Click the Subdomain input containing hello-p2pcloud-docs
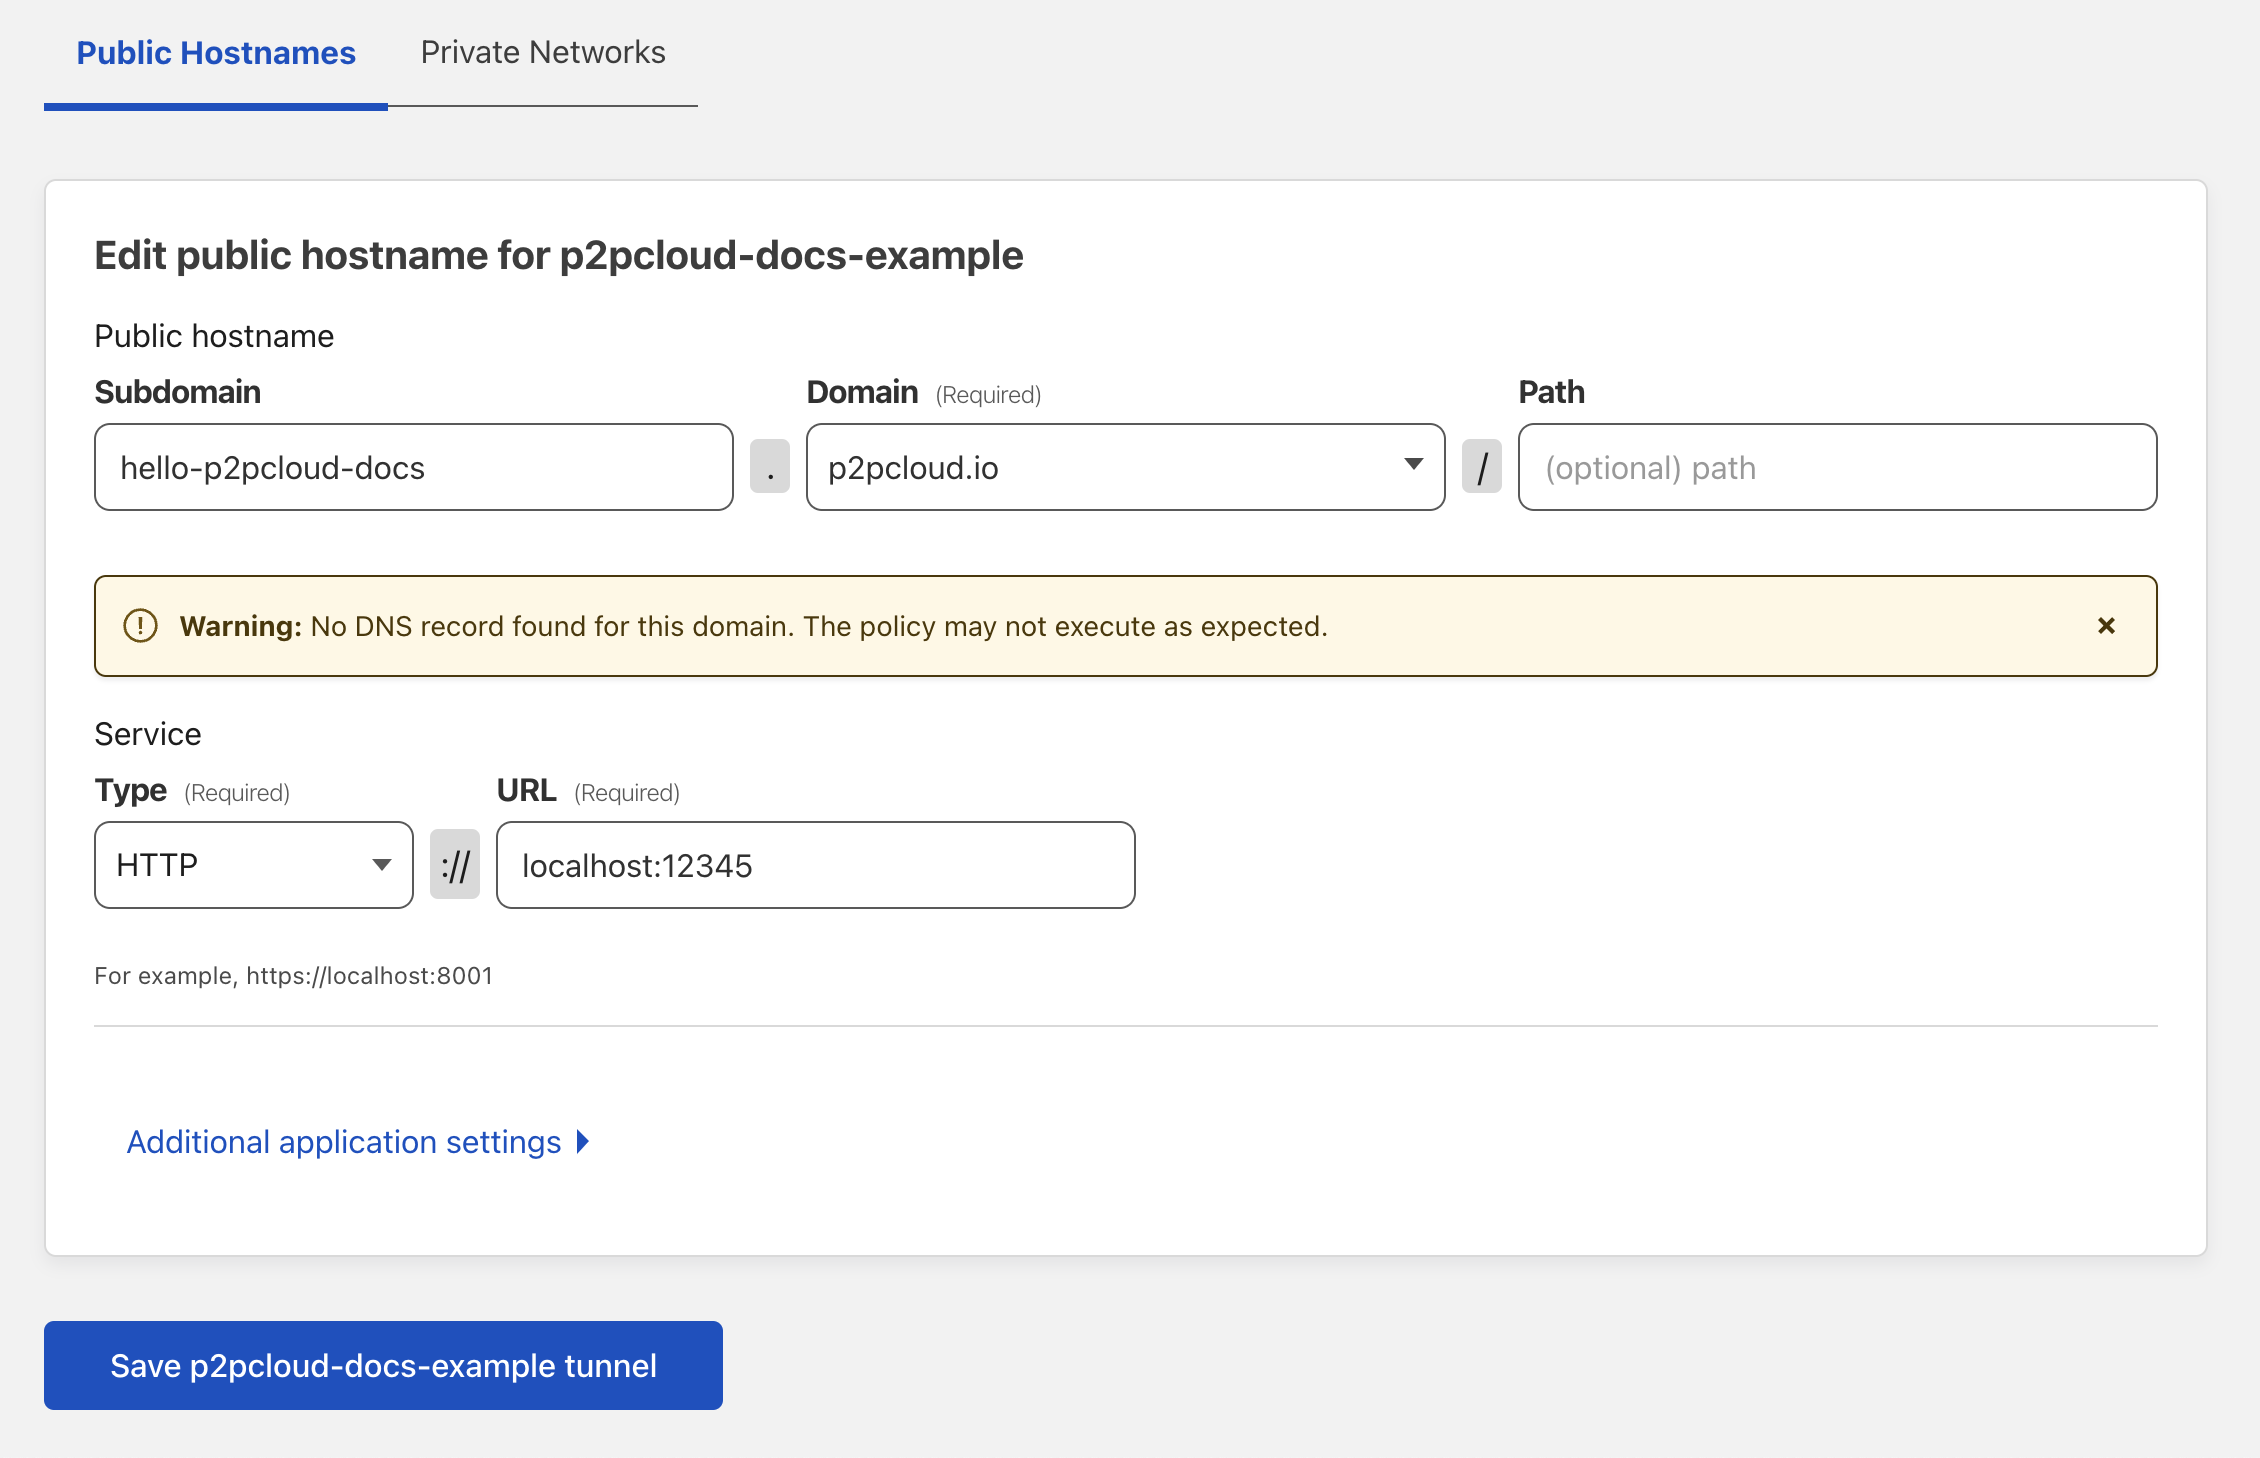Screen dimensions: 2260x1458 click(412, 466)
